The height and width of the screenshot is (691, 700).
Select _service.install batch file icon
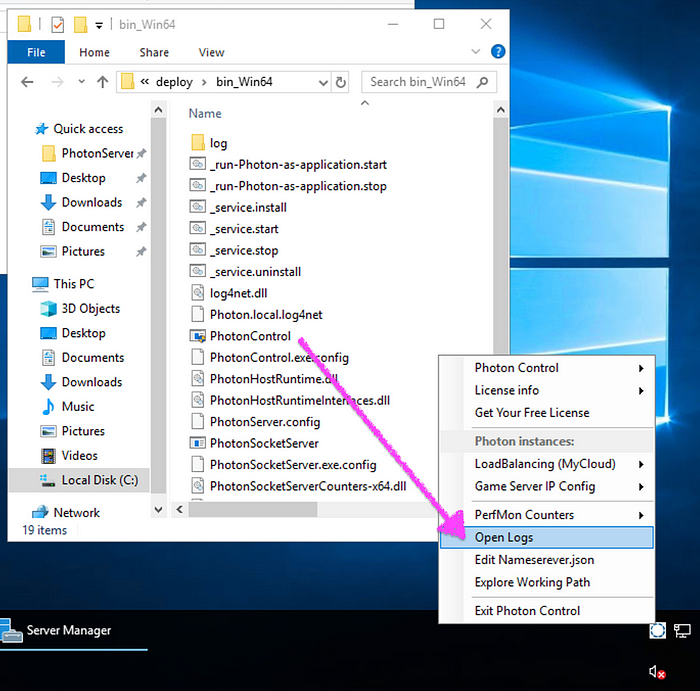[198, 207]
